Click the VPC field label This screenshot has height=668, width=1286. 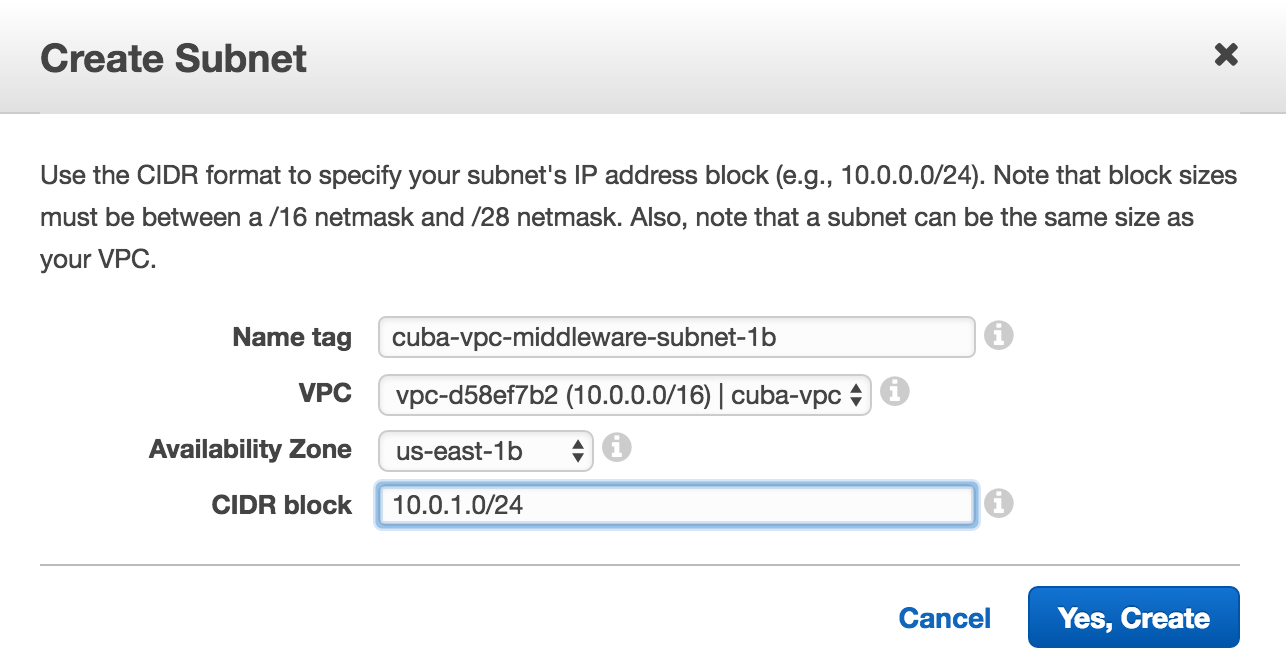325,393
